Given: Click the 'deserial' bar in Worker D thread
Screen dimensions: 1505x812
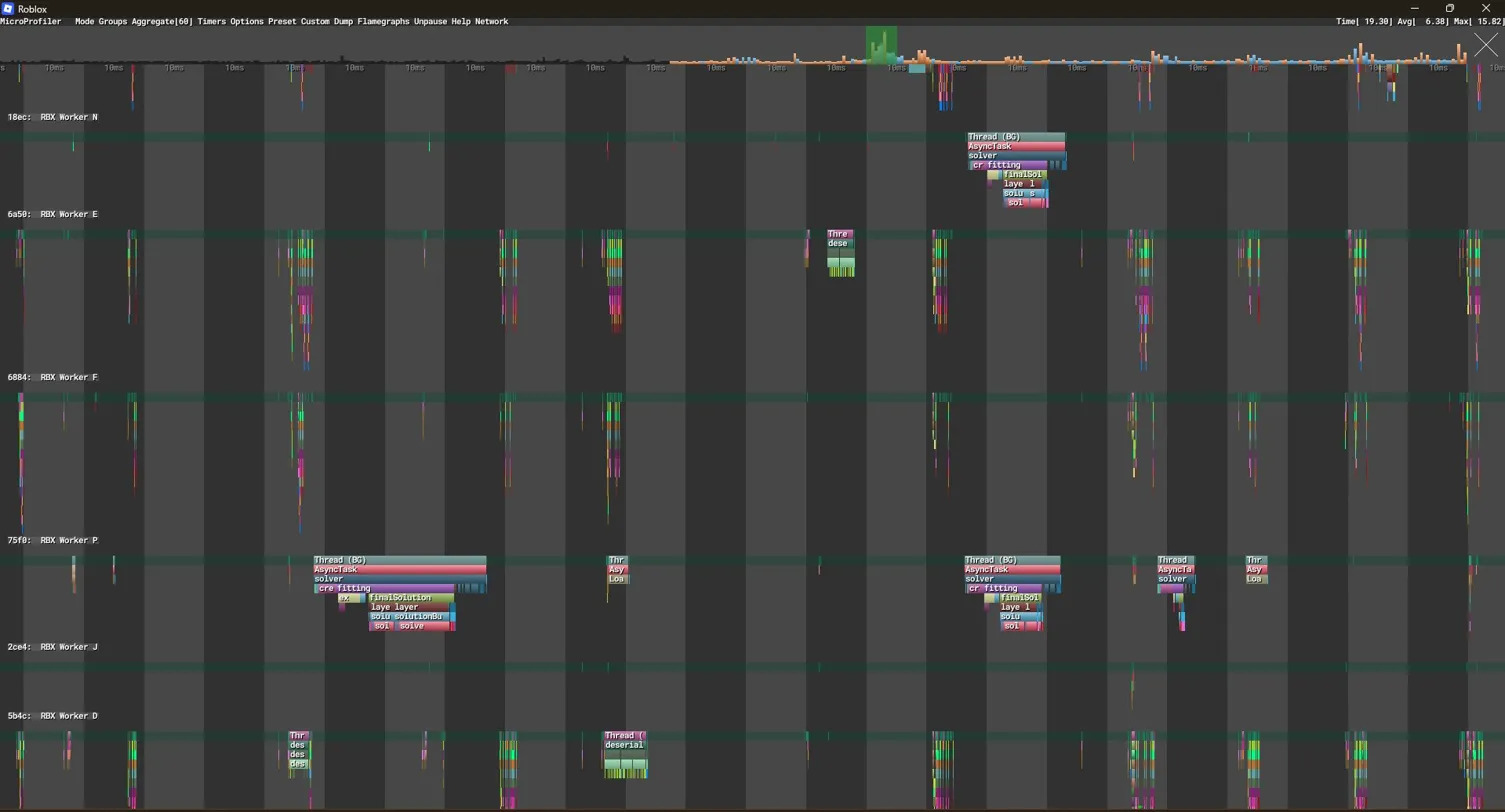Looking at the screenshot, I should click(x=626, y=745).
